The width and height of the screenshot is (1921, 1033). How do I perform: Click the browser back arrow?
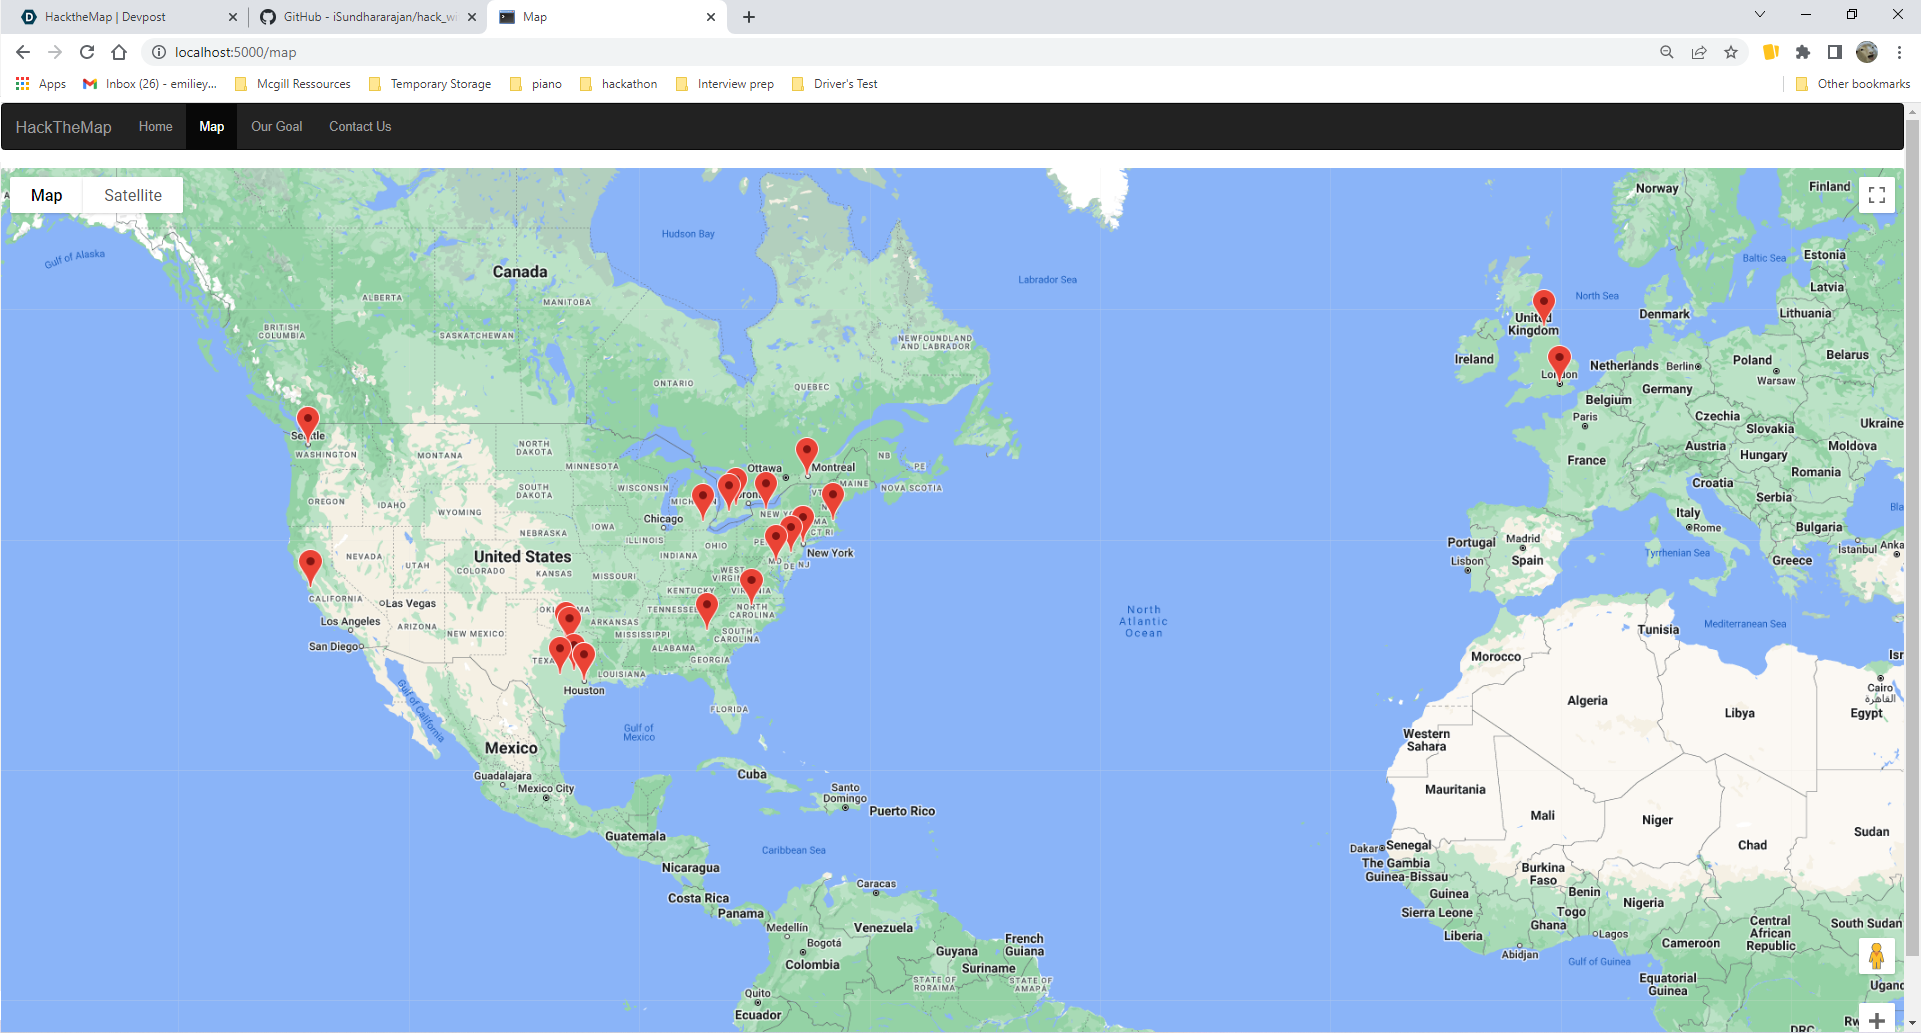(x=23, y=52)
